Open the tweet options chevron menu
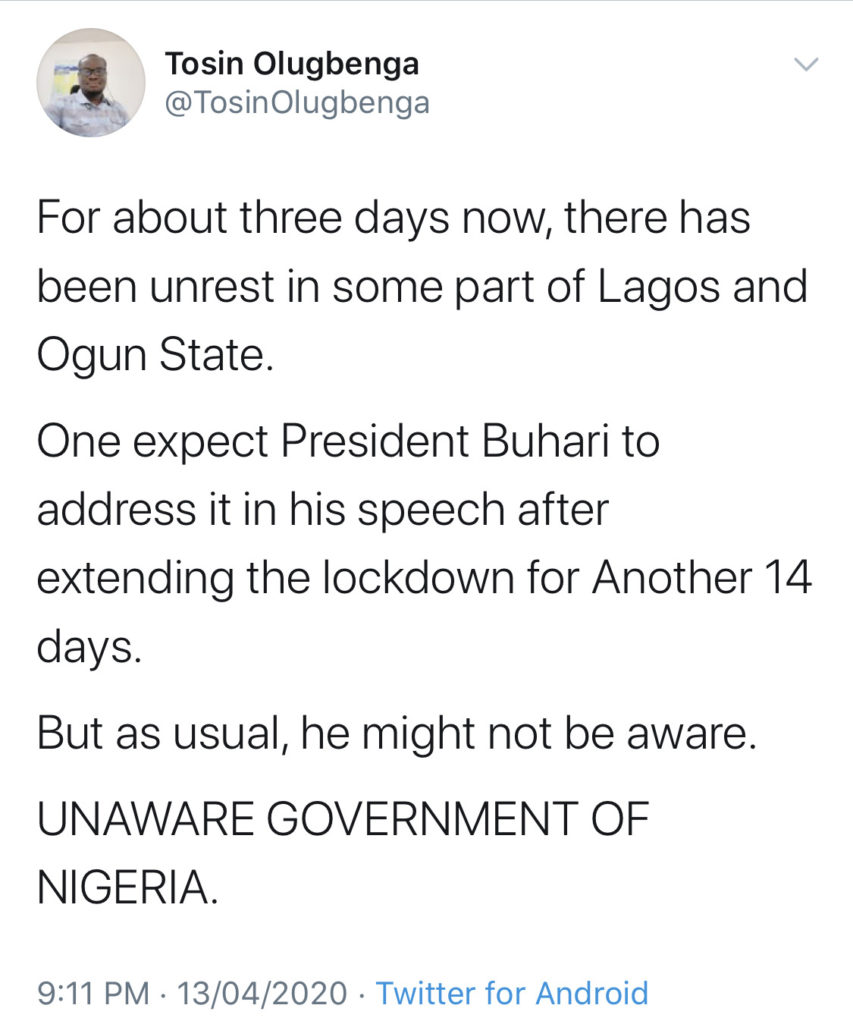Viewport: 853px width, 1024px height. pyautogui.click(x=805, y=66)
